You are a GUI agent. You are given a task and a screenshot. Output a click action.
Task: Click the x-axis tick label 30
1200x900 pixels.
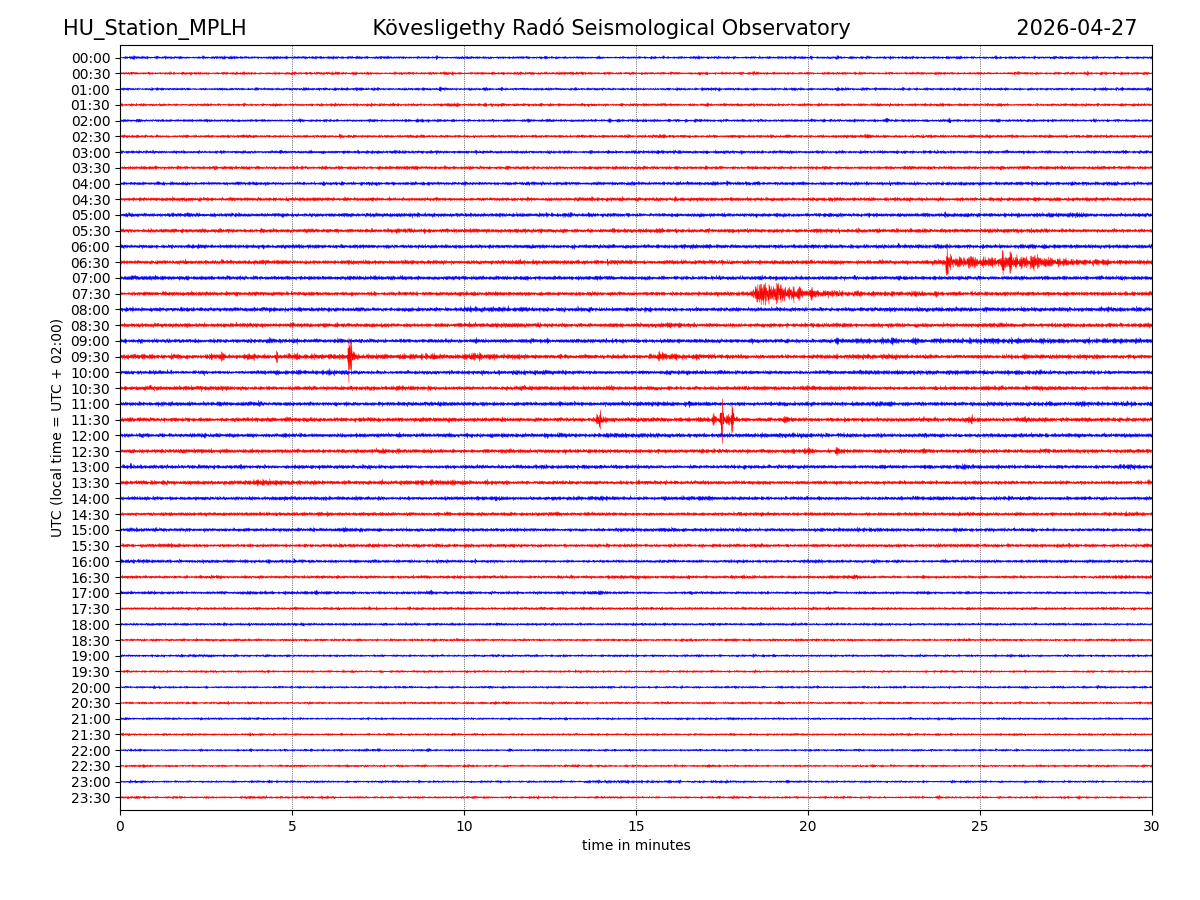[x=1152, y=827]
